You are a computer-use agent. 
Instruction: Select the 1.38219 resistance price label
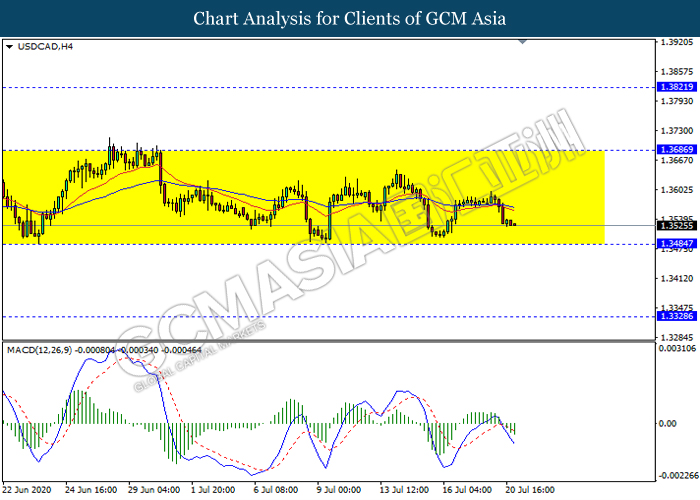[x=677, y=87]
